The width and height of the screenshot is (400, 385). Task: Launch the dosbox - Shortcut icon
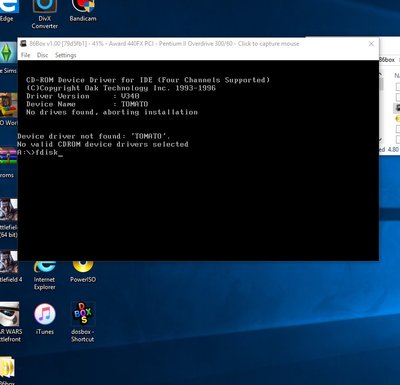pyautogui.click(x=83, y=322)
